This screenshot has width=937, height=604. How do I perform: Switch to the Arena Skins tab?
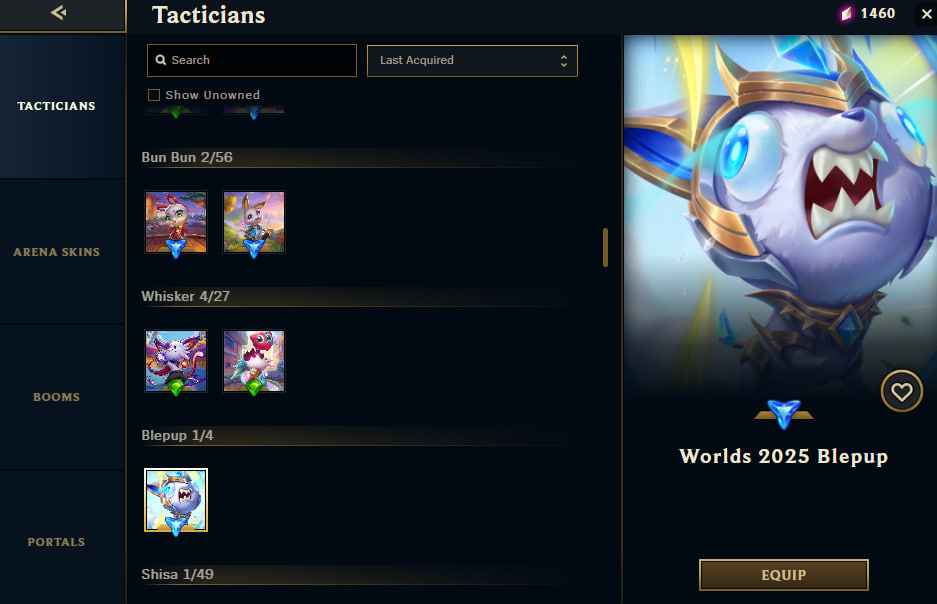56,252
